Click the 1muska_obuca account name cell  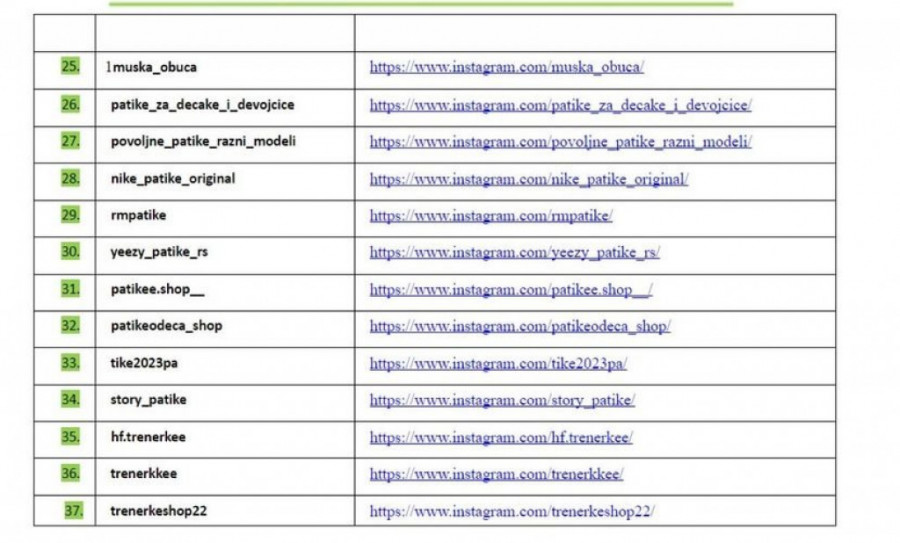152,68
